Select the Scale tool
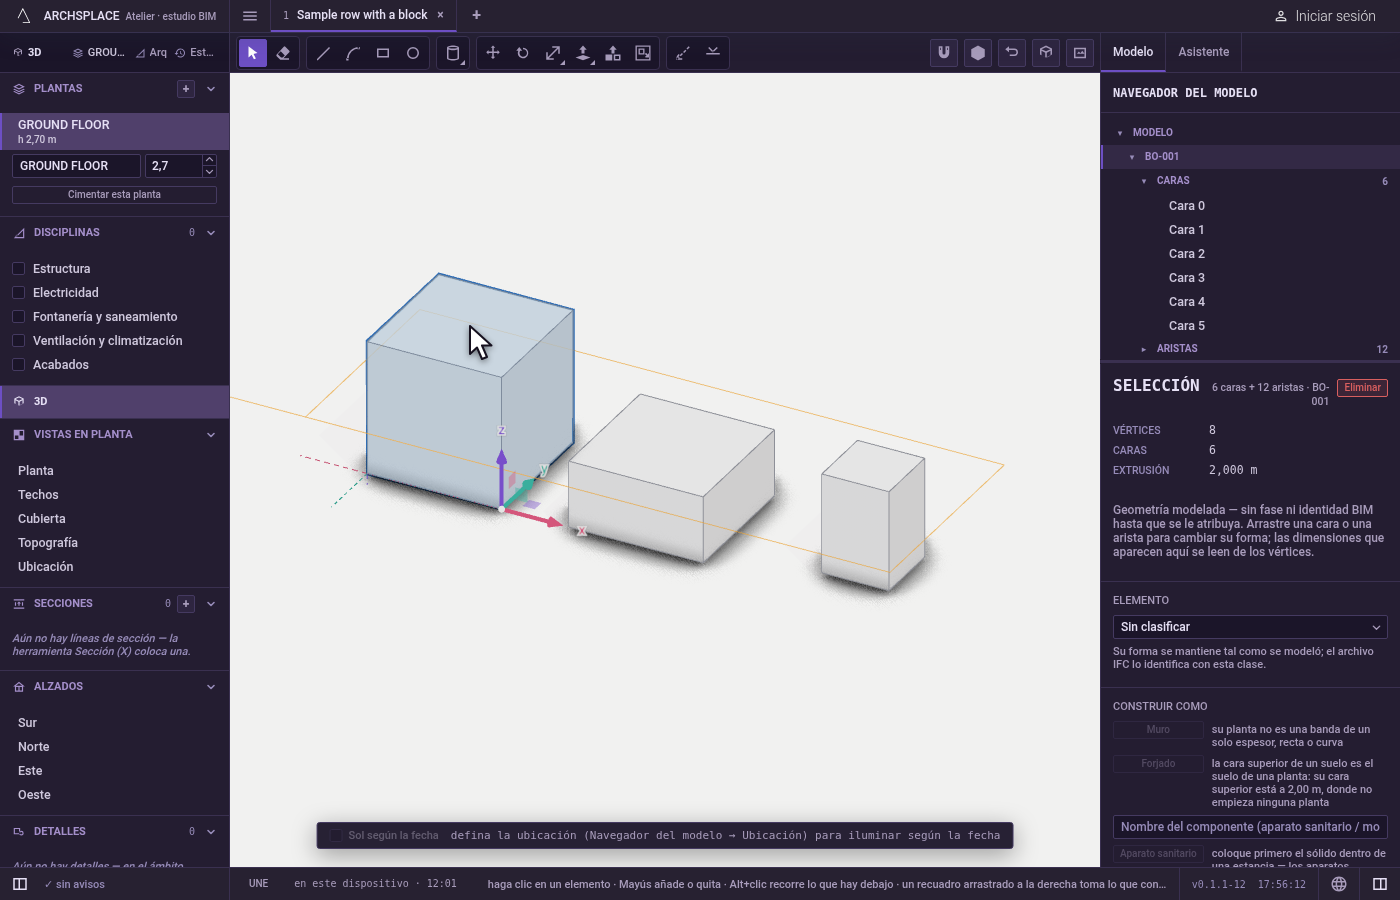This screenshot has width=1400, height=900. (553, 53)
